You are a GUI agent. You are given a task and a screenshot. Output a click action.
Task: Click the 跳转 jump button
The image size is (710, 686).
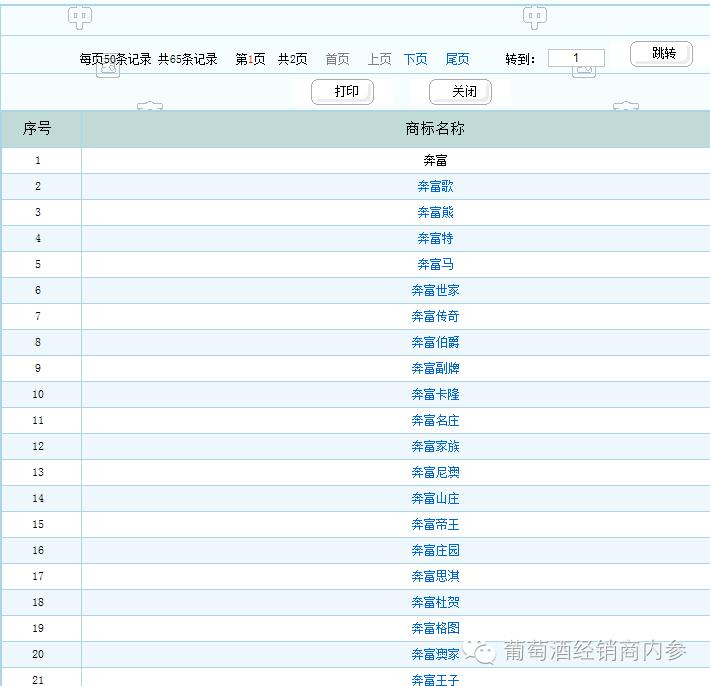[x=661, y=54]
